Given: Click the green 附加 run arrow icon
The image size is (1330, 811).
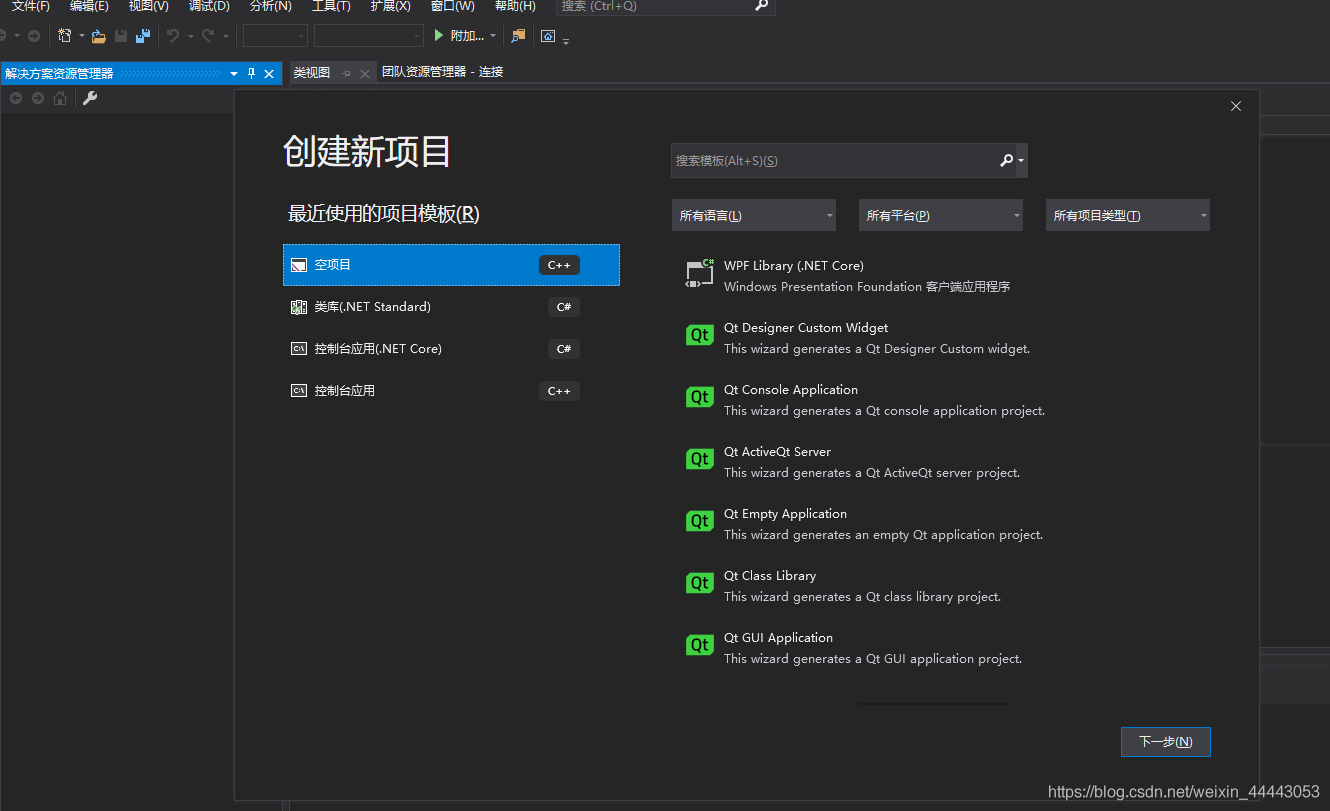Looking at the screenshot, I should pyautogui.click(x=439, y=35).
